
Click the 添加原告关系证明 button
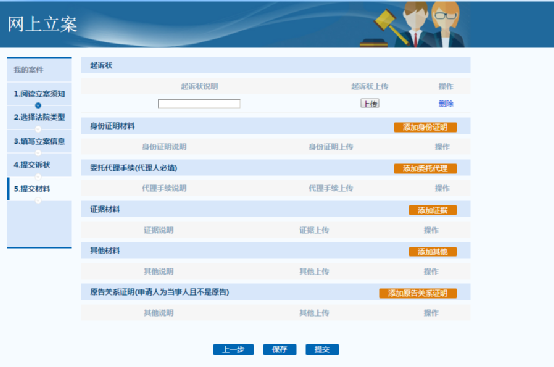pos(418,293)
